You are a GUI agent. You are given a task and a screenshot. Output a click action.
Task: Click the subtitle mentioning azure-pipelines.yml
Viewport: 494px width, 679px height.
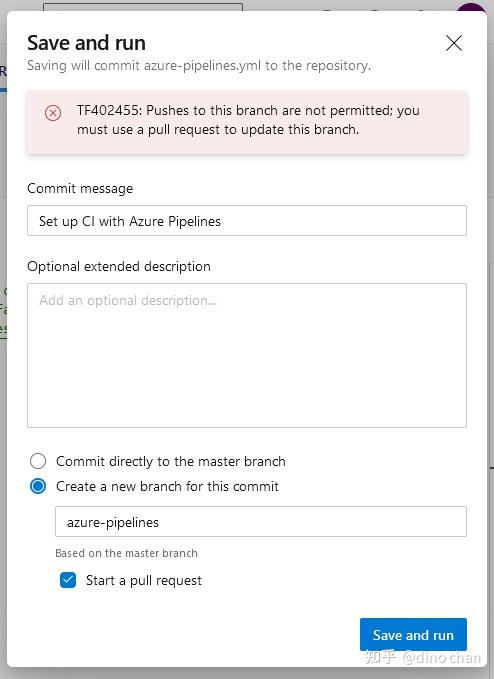[x=199, y=65]
